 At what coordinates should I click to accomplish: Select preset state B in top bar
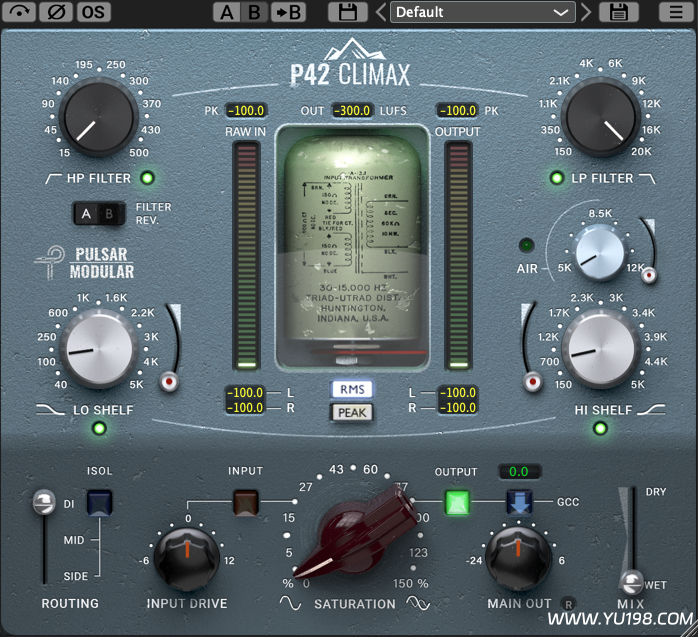pos(255,12)
